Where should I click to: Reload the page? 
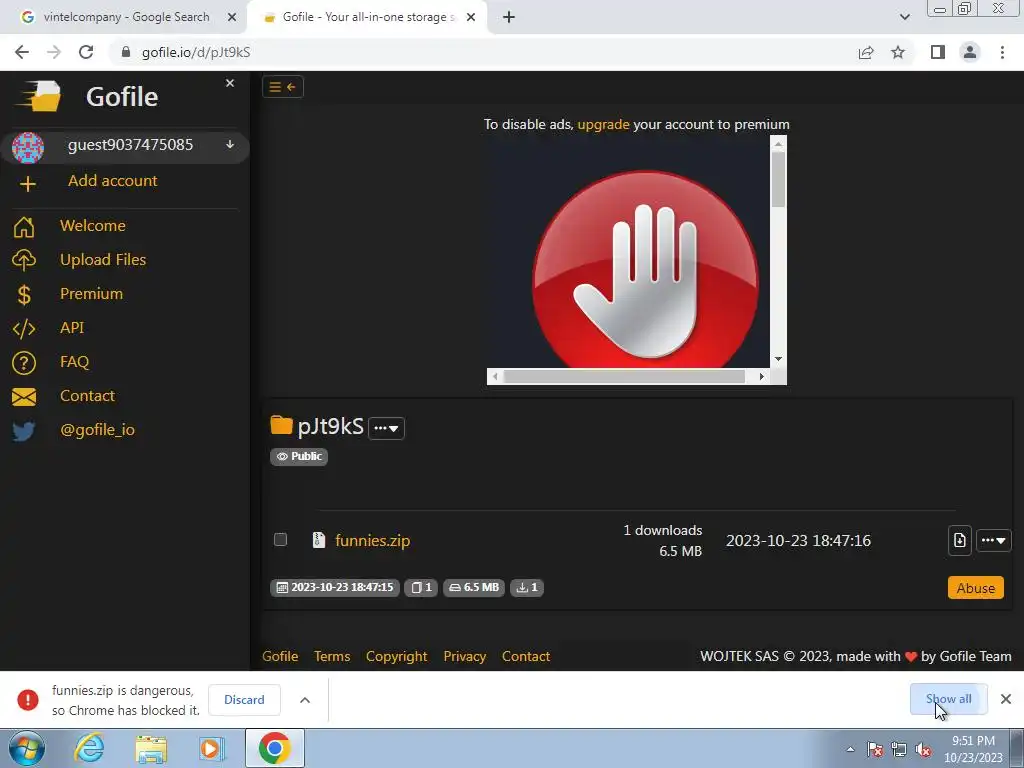[x=86, y=52]
